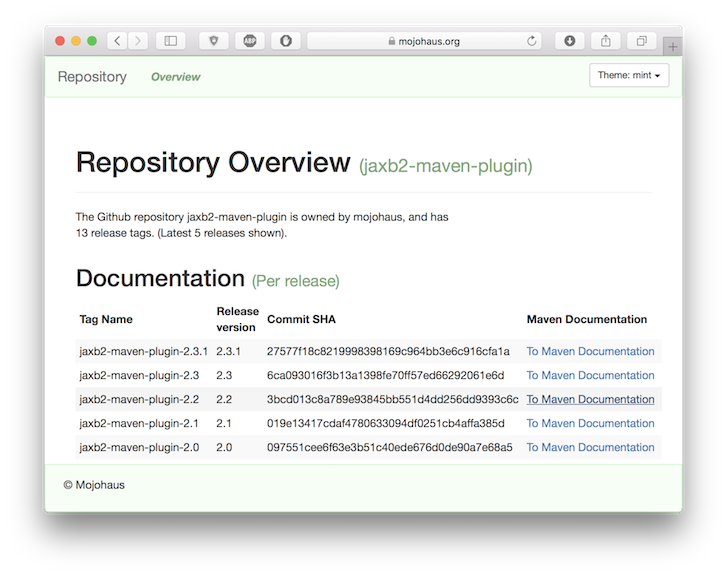Click tag name jaxb2-maven-plugin-2.3.1
Screen dimensions: 727x576
(143, 352)
